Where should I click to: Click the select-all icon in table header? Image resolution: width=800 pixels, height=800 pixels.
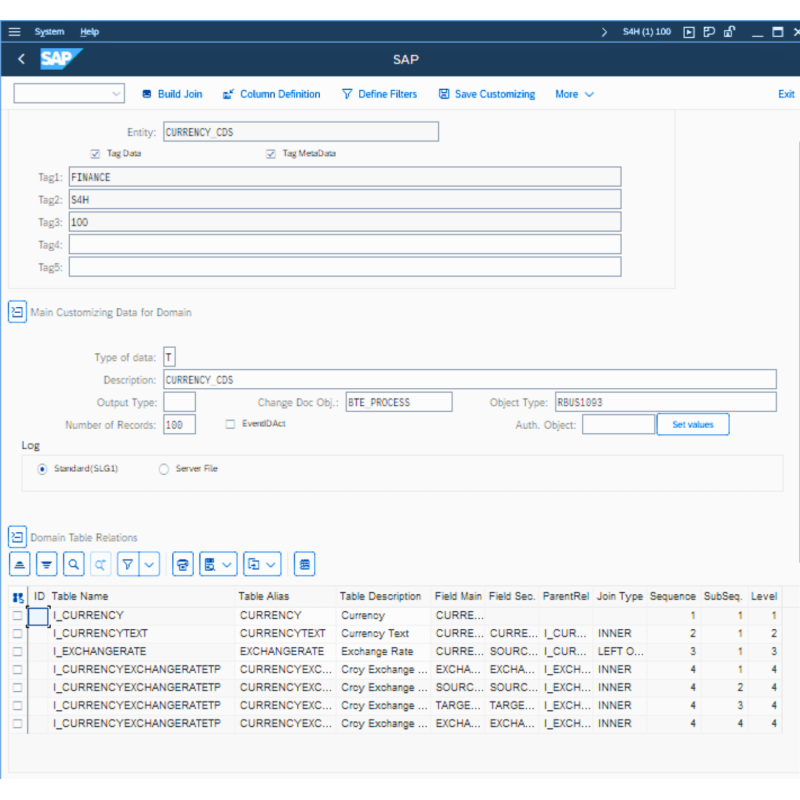click(18, 596)
